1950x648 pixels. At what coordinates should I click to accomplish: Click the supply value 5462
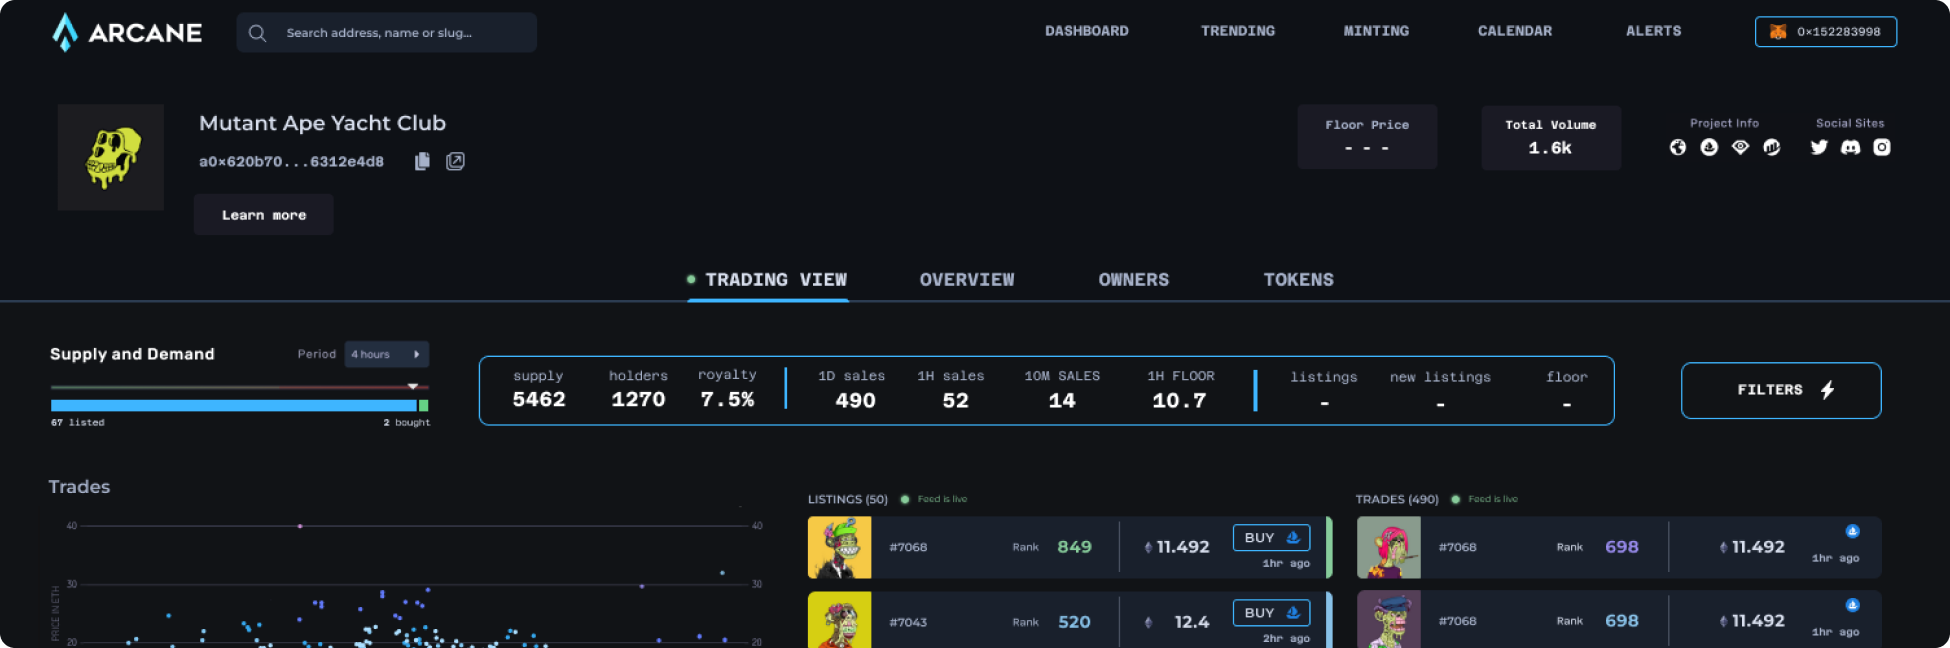click(539, 400)
